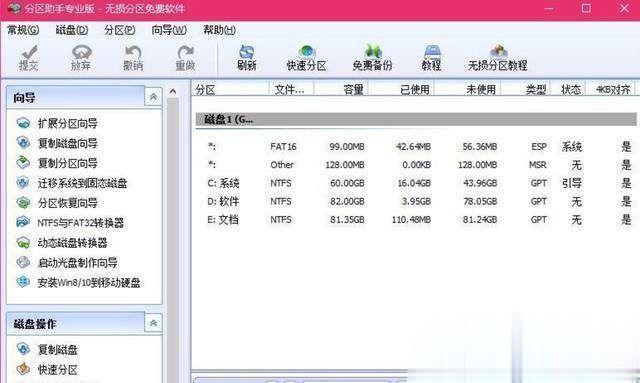Open the 常规(G) menu
This screenshot has width=640, height=383.
coord(23,30)
